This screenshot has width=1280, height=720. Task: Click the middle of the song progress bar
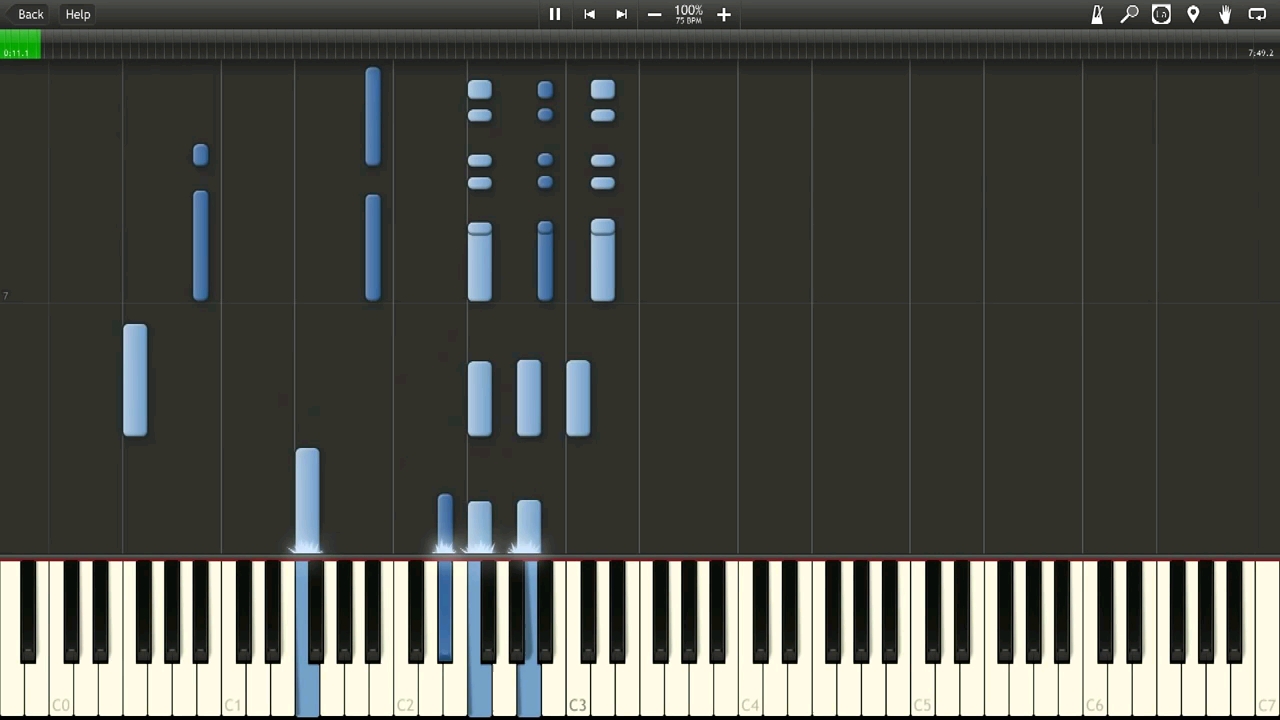point(640,46)
